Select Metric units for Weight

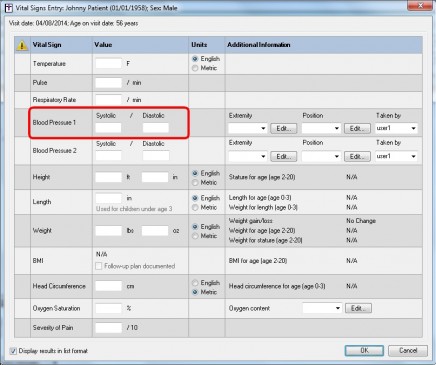tap(195, 236)
